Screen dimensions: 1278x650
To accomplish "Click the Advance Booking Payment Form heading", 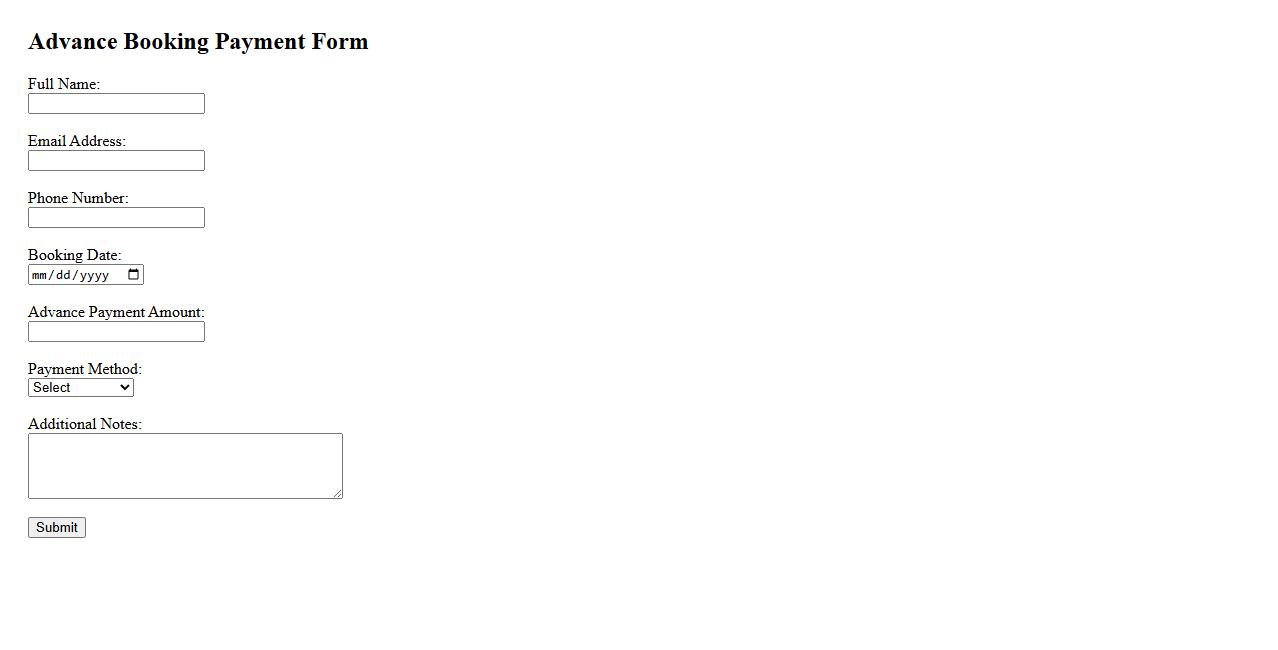I will tap(198, 41).
